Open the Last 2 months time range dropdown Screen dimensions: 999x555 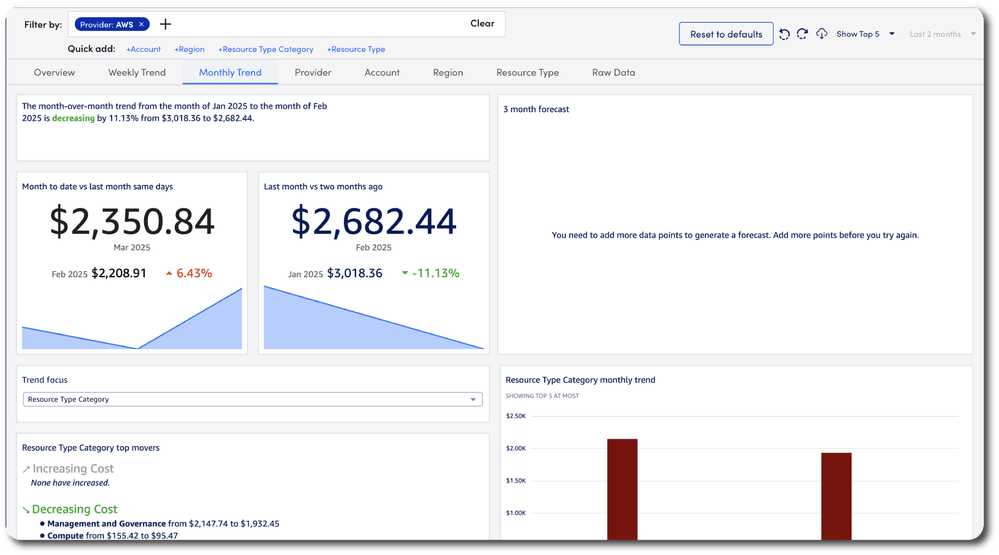(x=942, y=34)
